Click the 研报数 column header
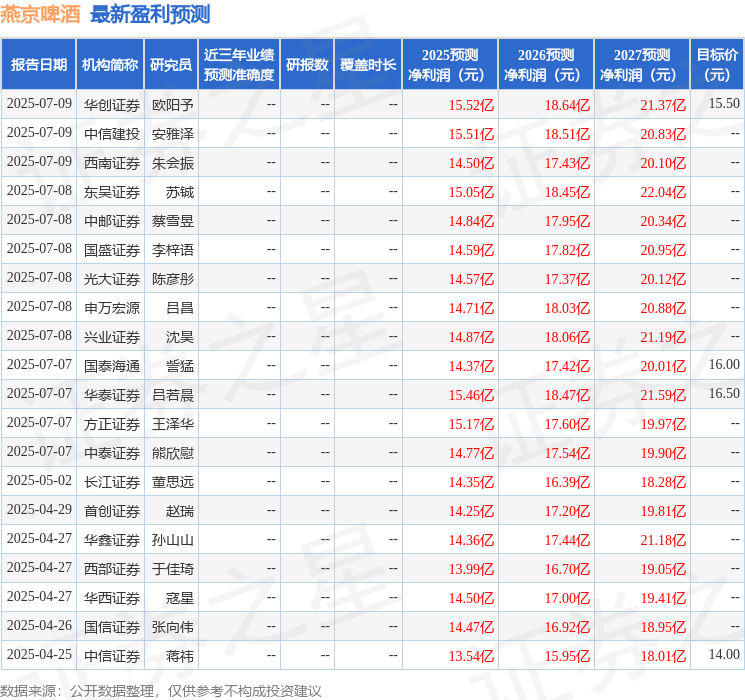 tap(307, 65)
